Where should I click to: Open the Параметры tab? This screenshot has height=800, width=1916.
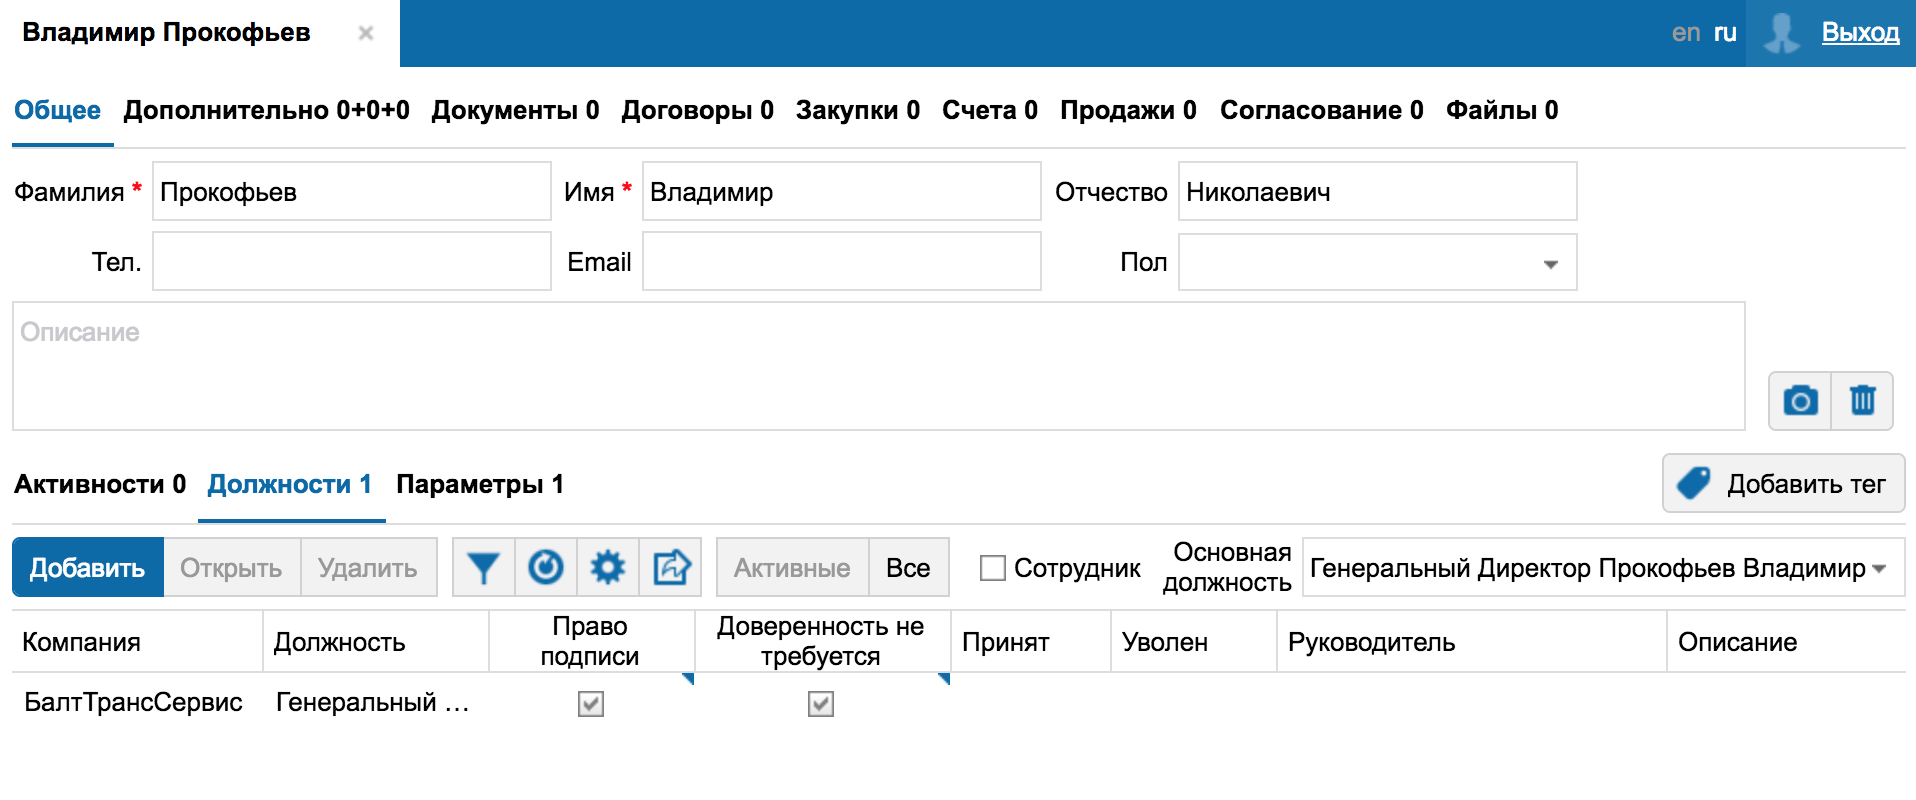[480, 485]
